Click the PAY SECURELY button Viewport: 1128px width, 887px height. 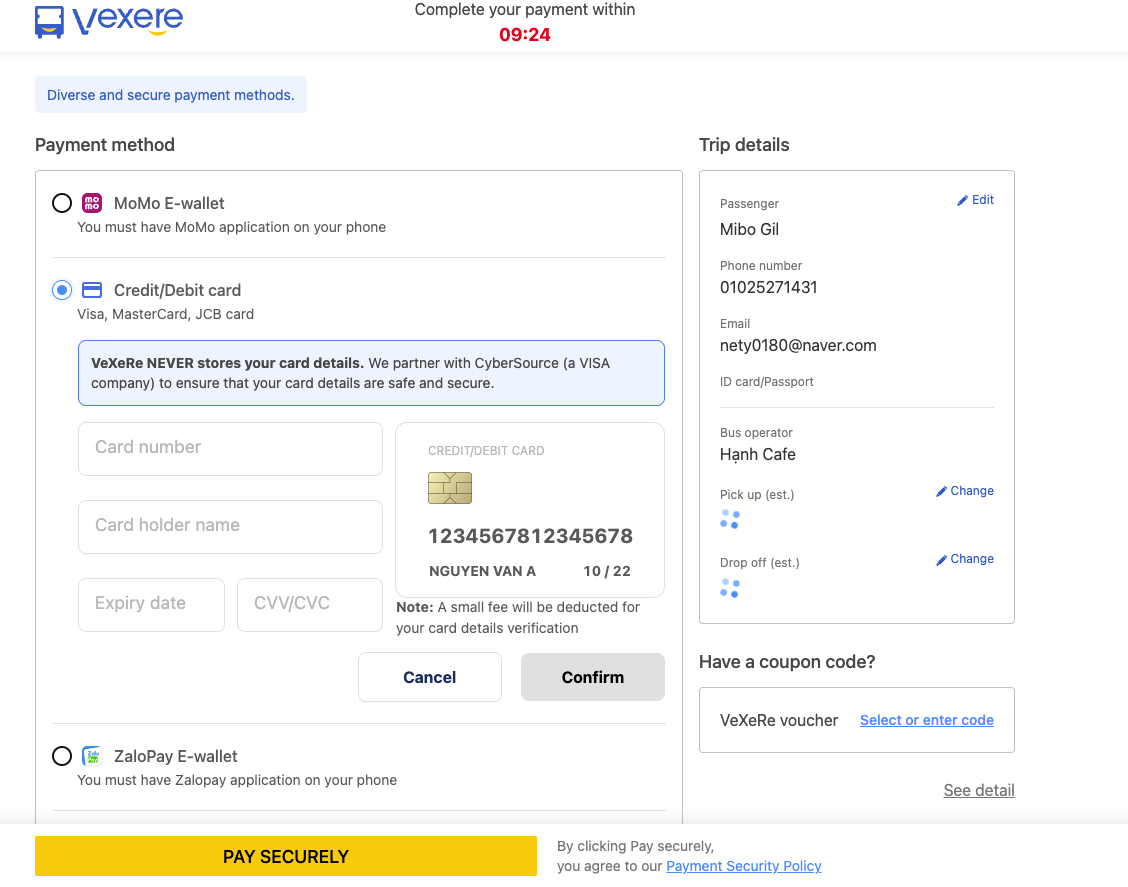pos(286,856)
